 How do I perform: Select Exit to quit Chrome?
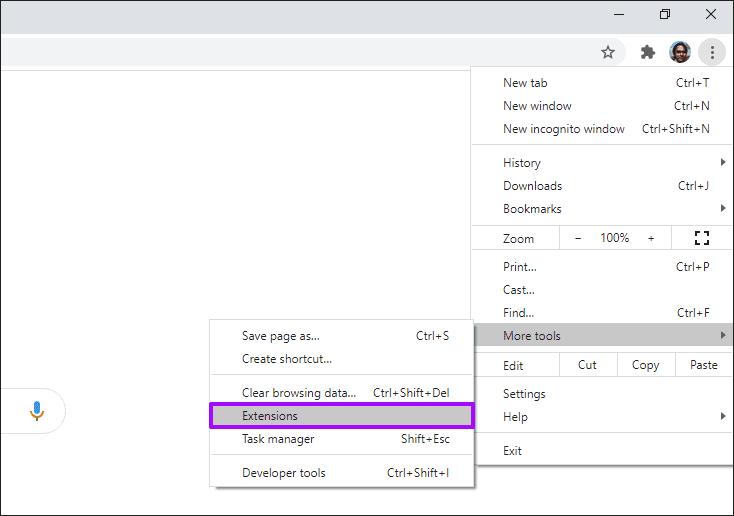602,451
